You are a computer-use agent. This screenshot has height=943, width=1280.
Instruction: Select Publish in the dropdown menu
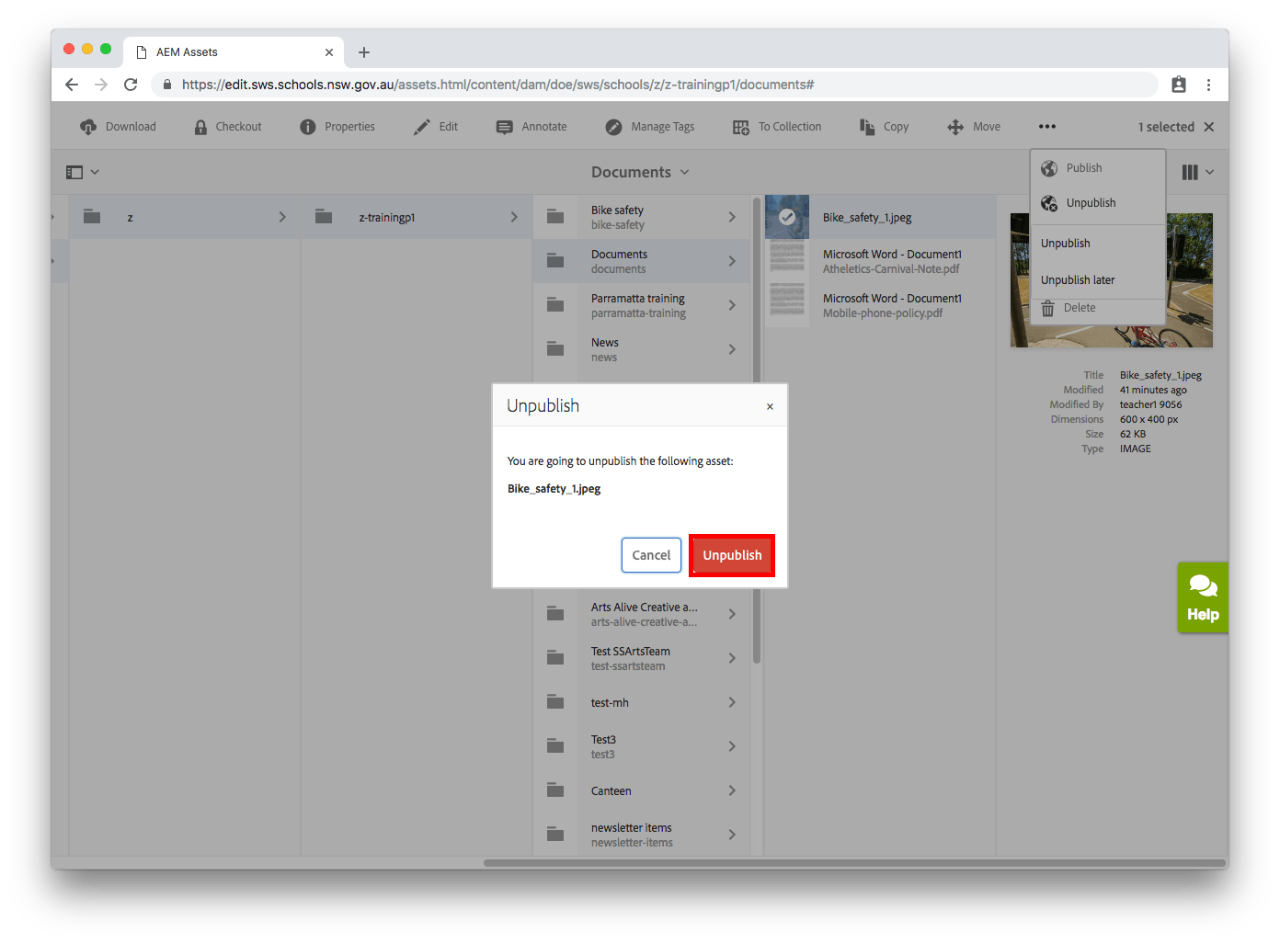(1084, 168)
